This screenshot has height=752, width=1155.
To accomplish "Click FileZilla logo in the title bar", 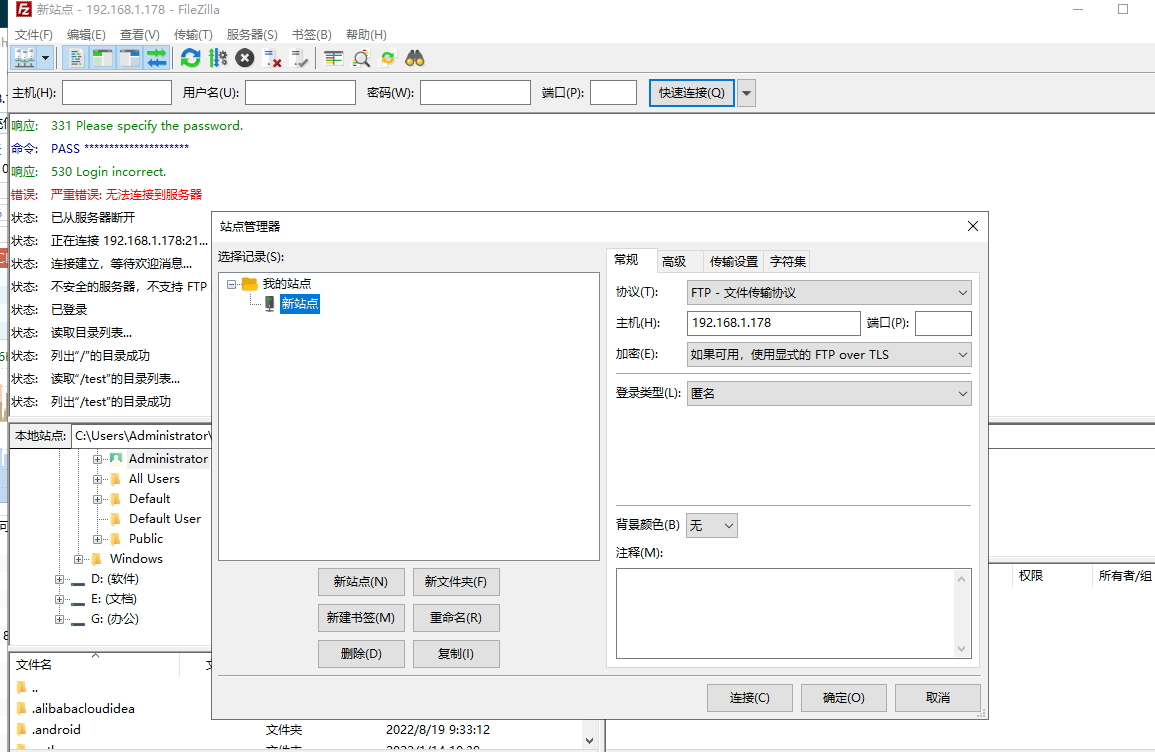I will (x=24, y=10).
